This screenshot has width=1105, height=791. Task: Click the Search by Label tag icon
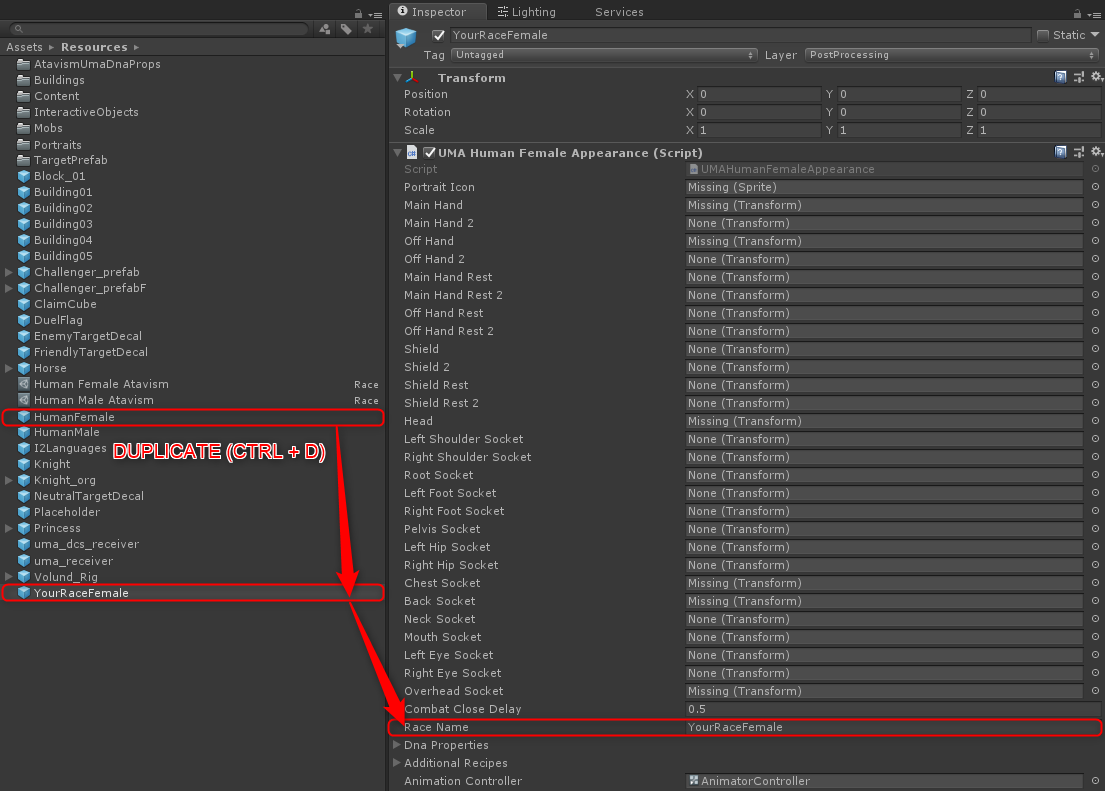click(x=346, y=29)
